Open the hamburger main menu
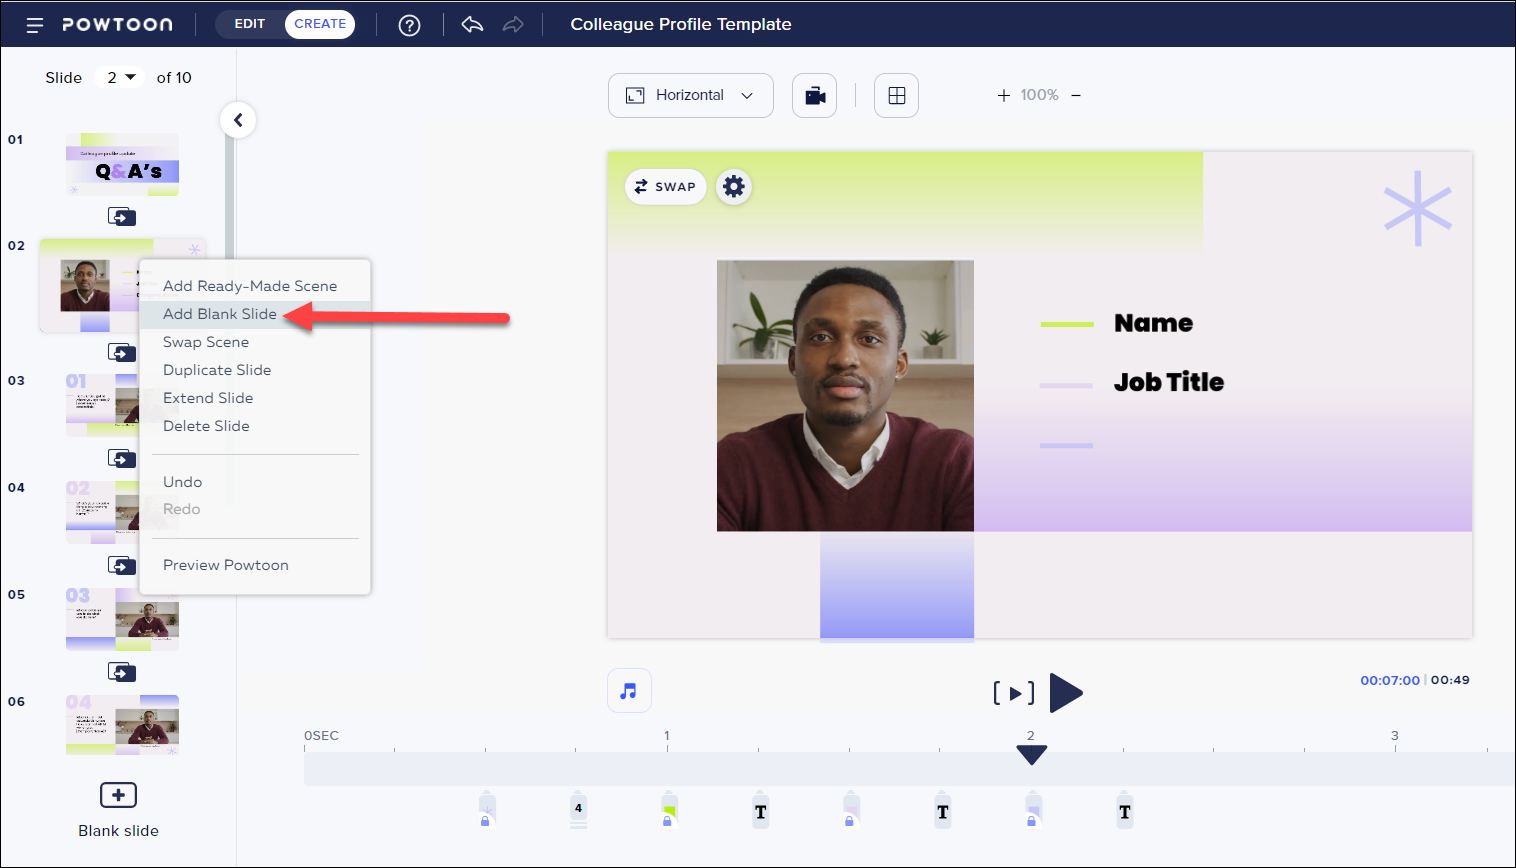 pyautogui.click(x=35, y=25)
